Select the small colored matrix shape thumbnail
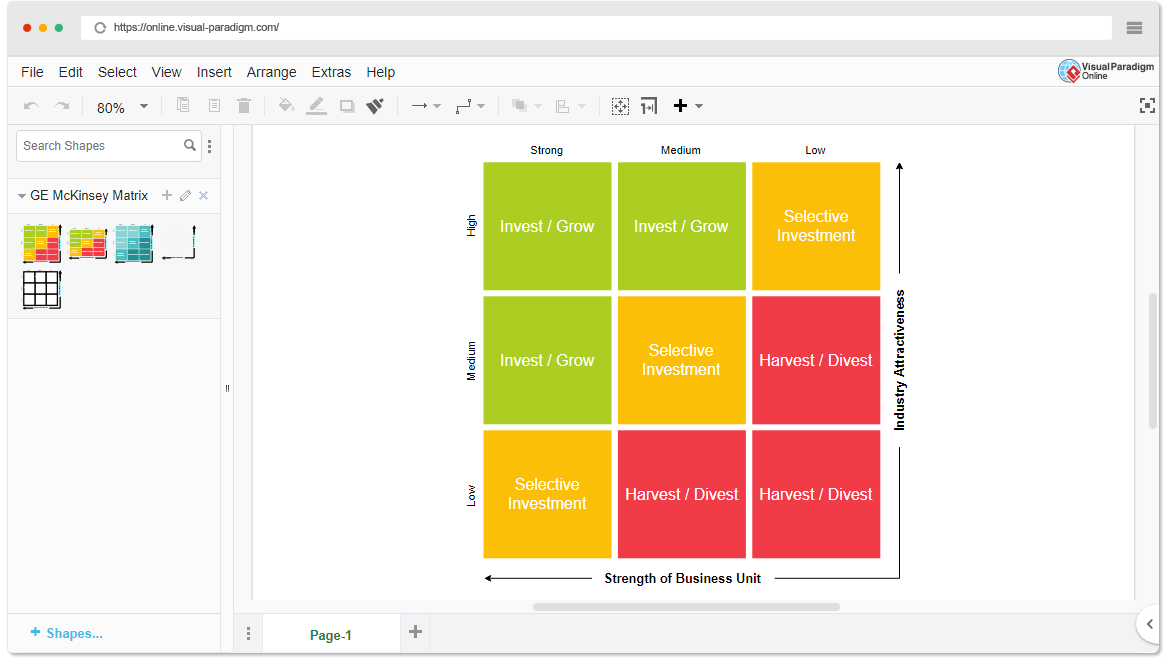Screen dimensions: 1170x665 pyautogui.click(x=88, y=243)
